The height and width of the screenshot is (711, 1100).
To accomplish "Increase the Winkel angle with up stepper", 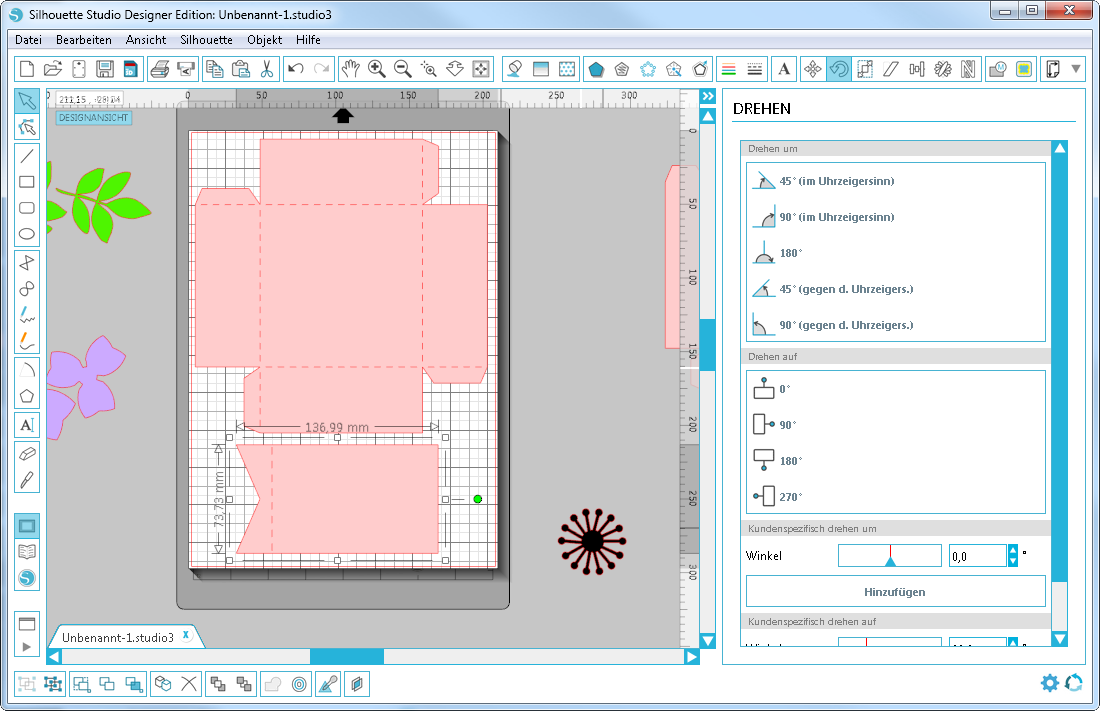I will [1013, 550].
